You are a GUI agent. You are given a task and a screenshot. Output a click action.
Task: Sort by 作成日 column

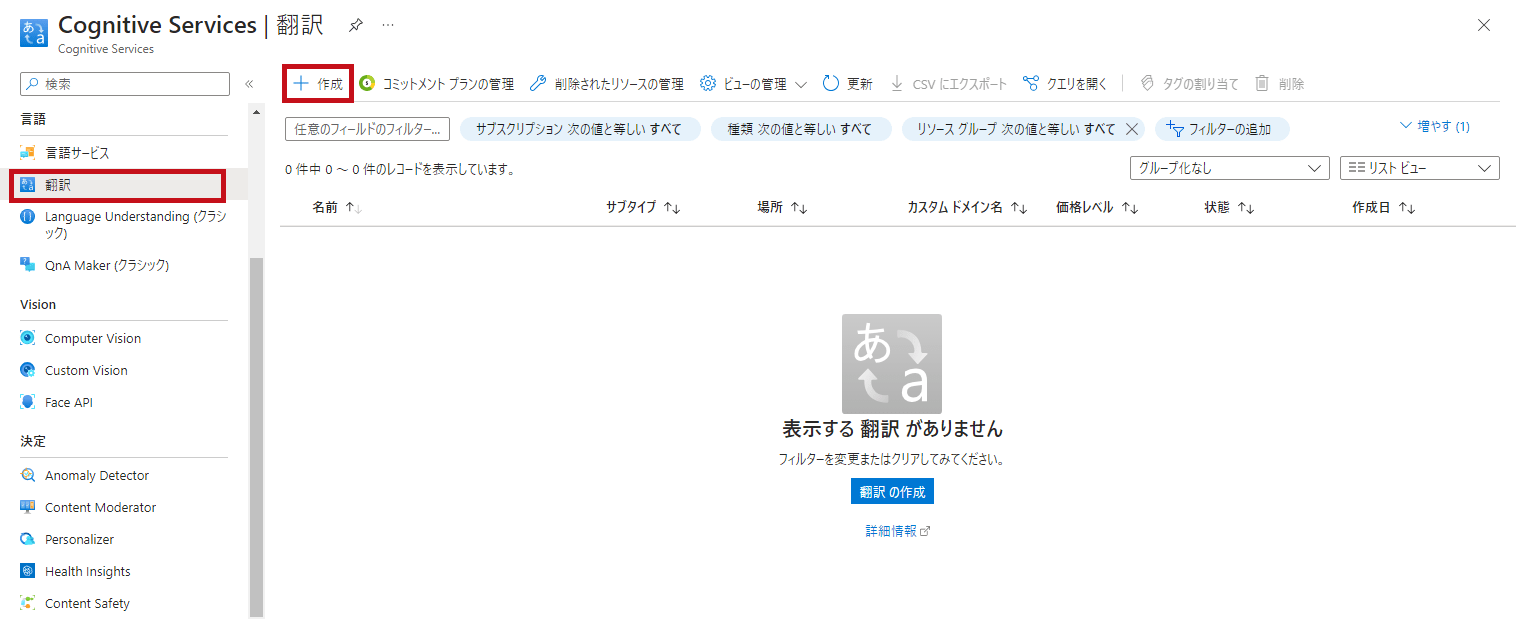1383,207
